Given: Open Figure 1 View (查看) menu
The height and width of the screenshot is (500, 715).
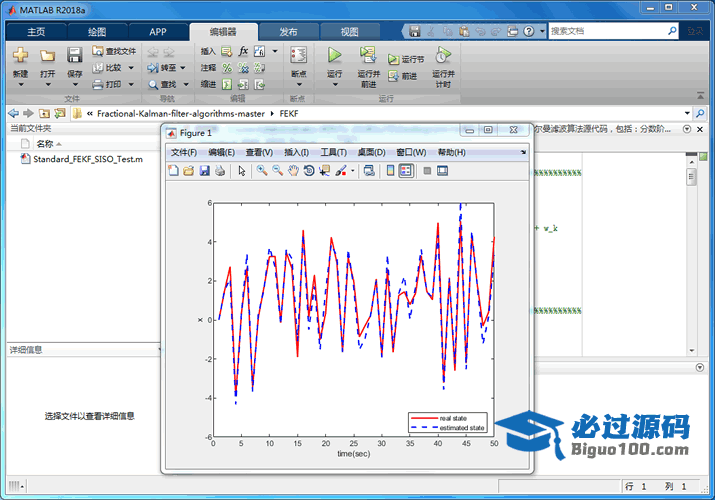Looking at the screenshot, I should click(x=259, y=152).
